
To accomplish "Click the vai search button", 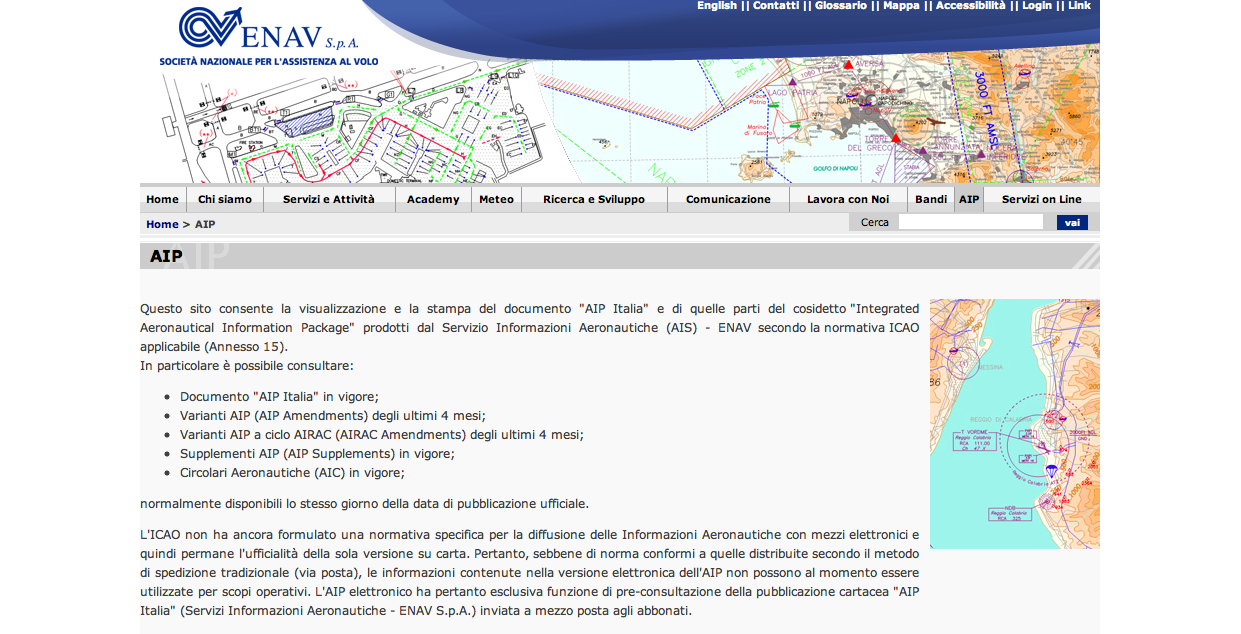I will (x=1072, y=222).
